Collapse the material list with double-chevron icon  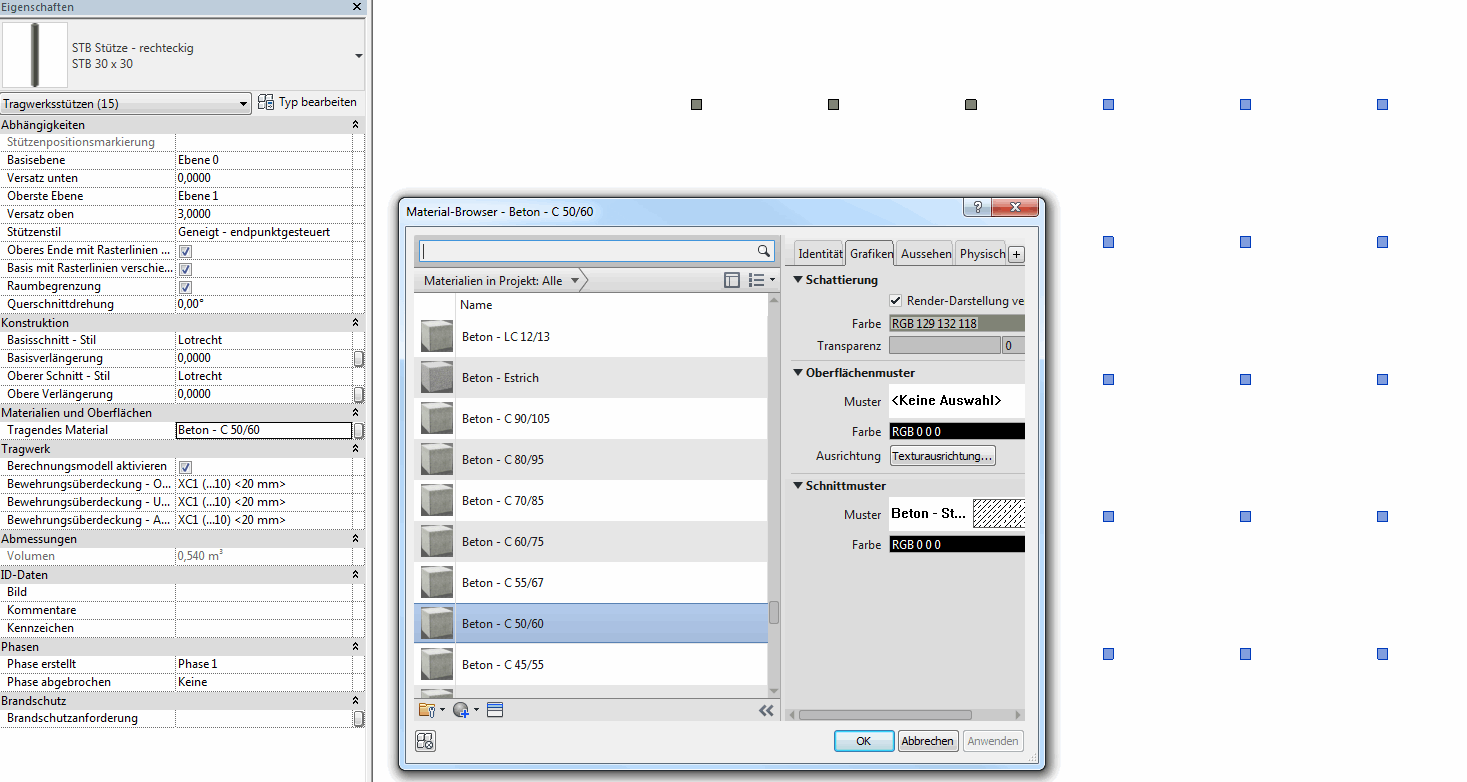click(766, 710)
